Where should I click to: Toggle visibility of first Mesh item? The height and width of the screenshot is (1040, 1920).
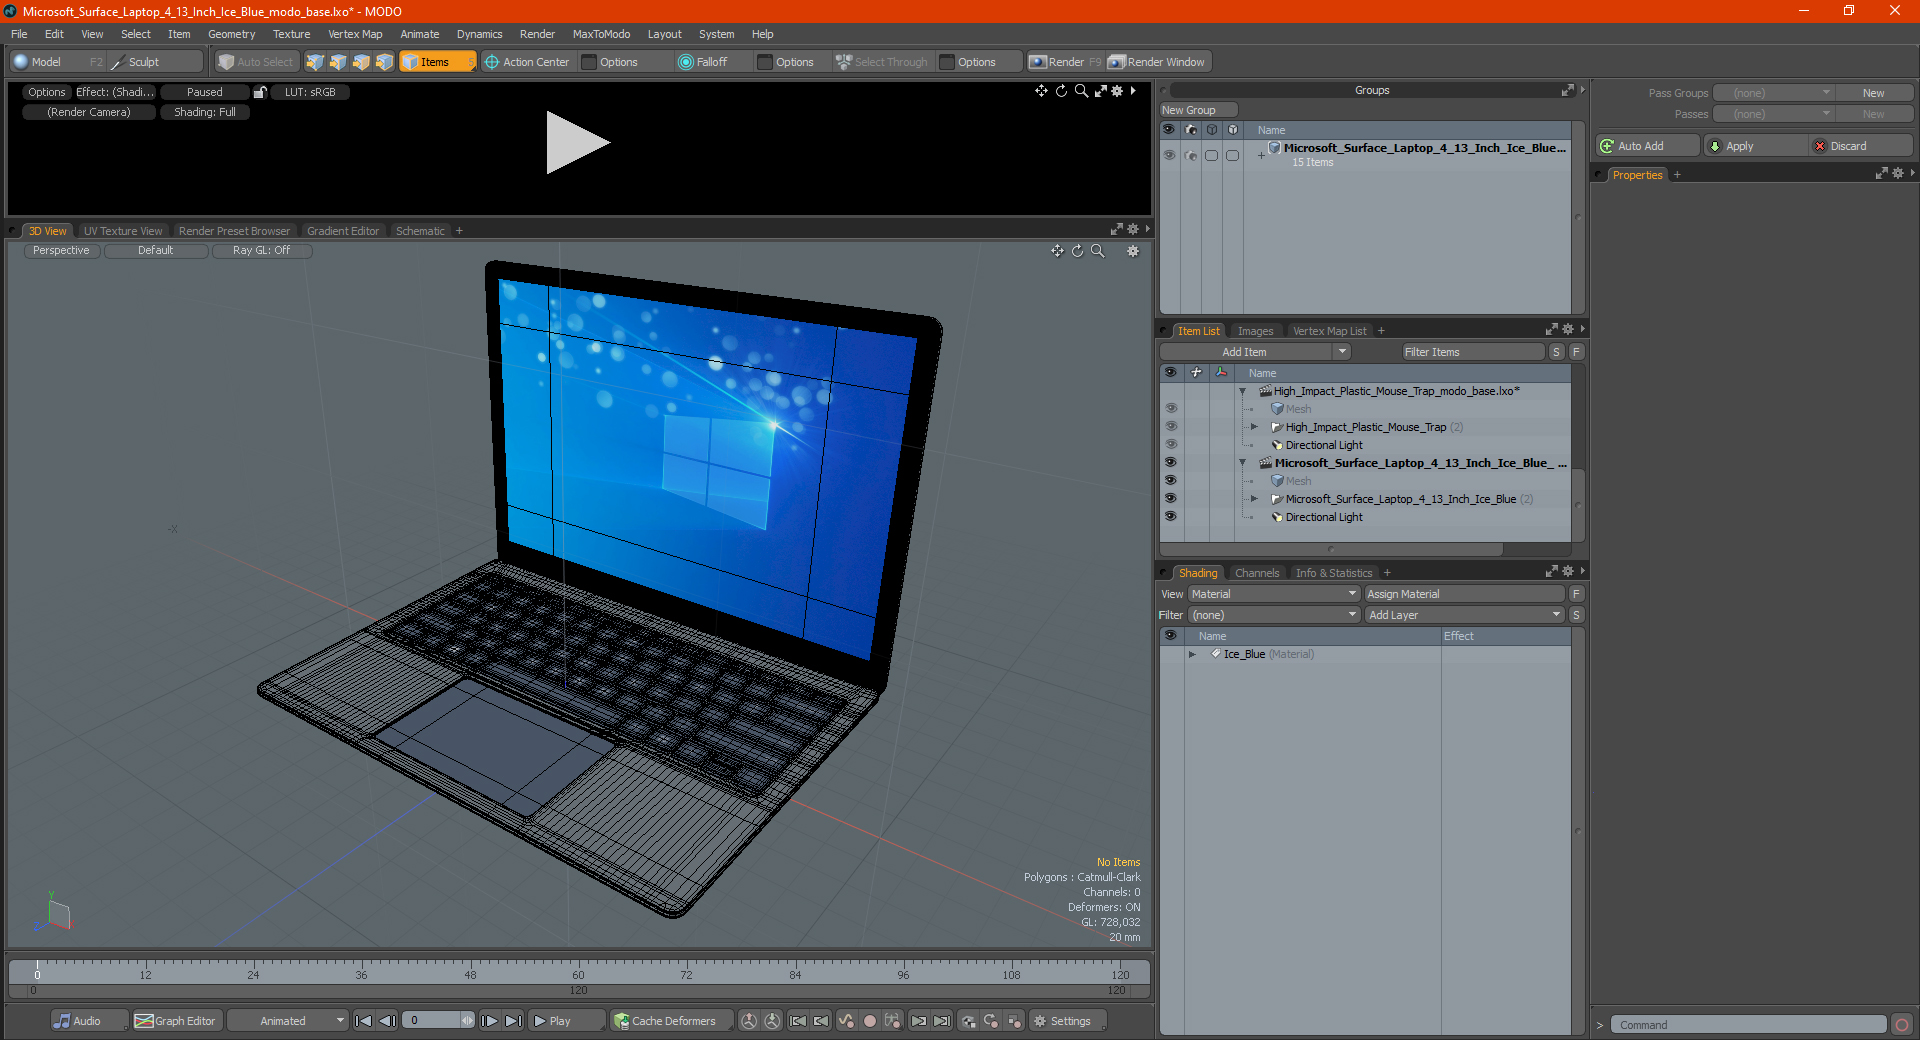[1170, 409]
